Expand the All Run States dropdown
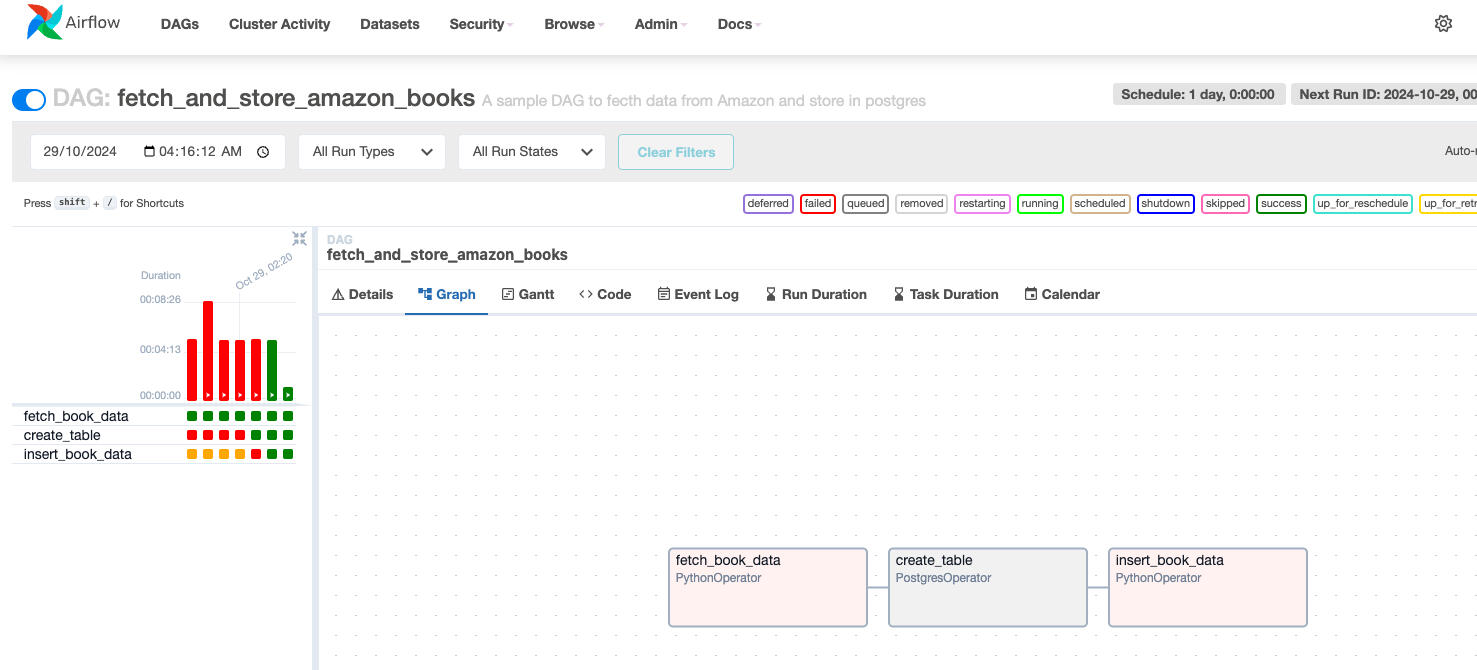The image size is (1477, 670). coord(532,152)
